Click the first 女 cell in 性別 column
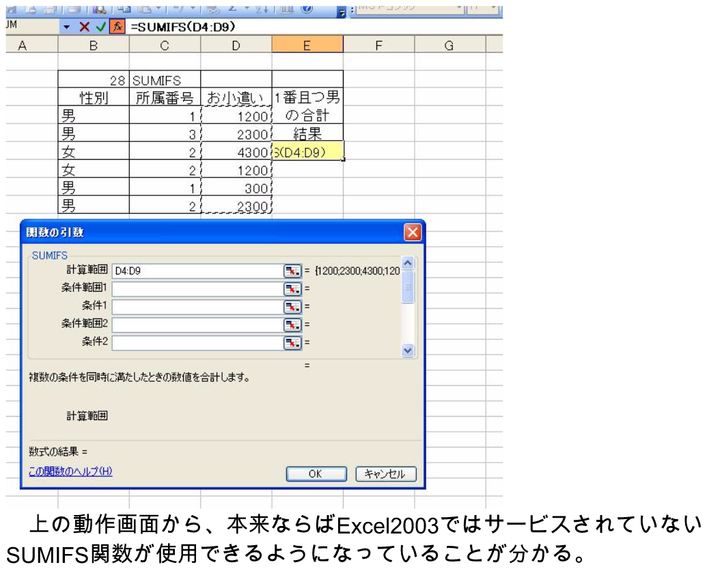Image resolution: width=720 pixels, height=582 pixels. (x=94, y=152)
